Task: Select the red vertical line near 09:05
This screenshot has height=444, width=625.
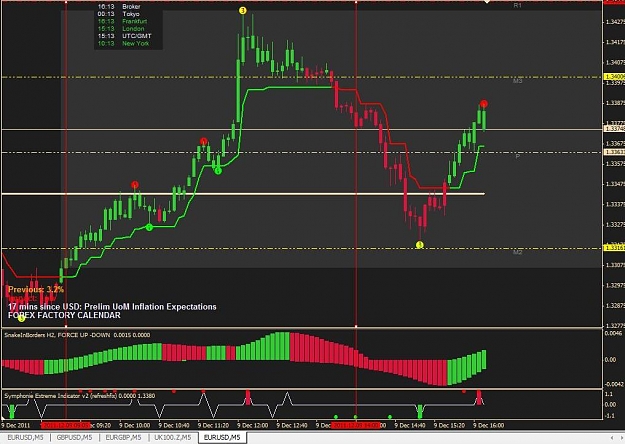Action: pos(66,163)
